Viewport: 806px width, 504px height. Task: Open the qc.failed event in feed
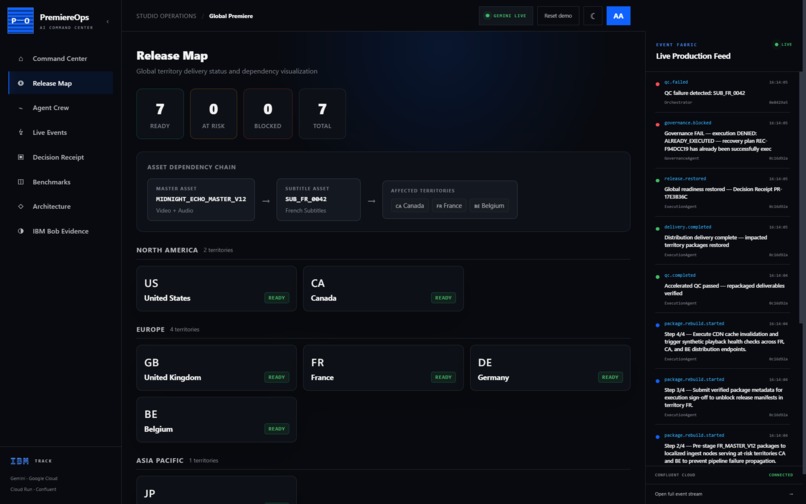pyautogui.click(x=722, y=92)
